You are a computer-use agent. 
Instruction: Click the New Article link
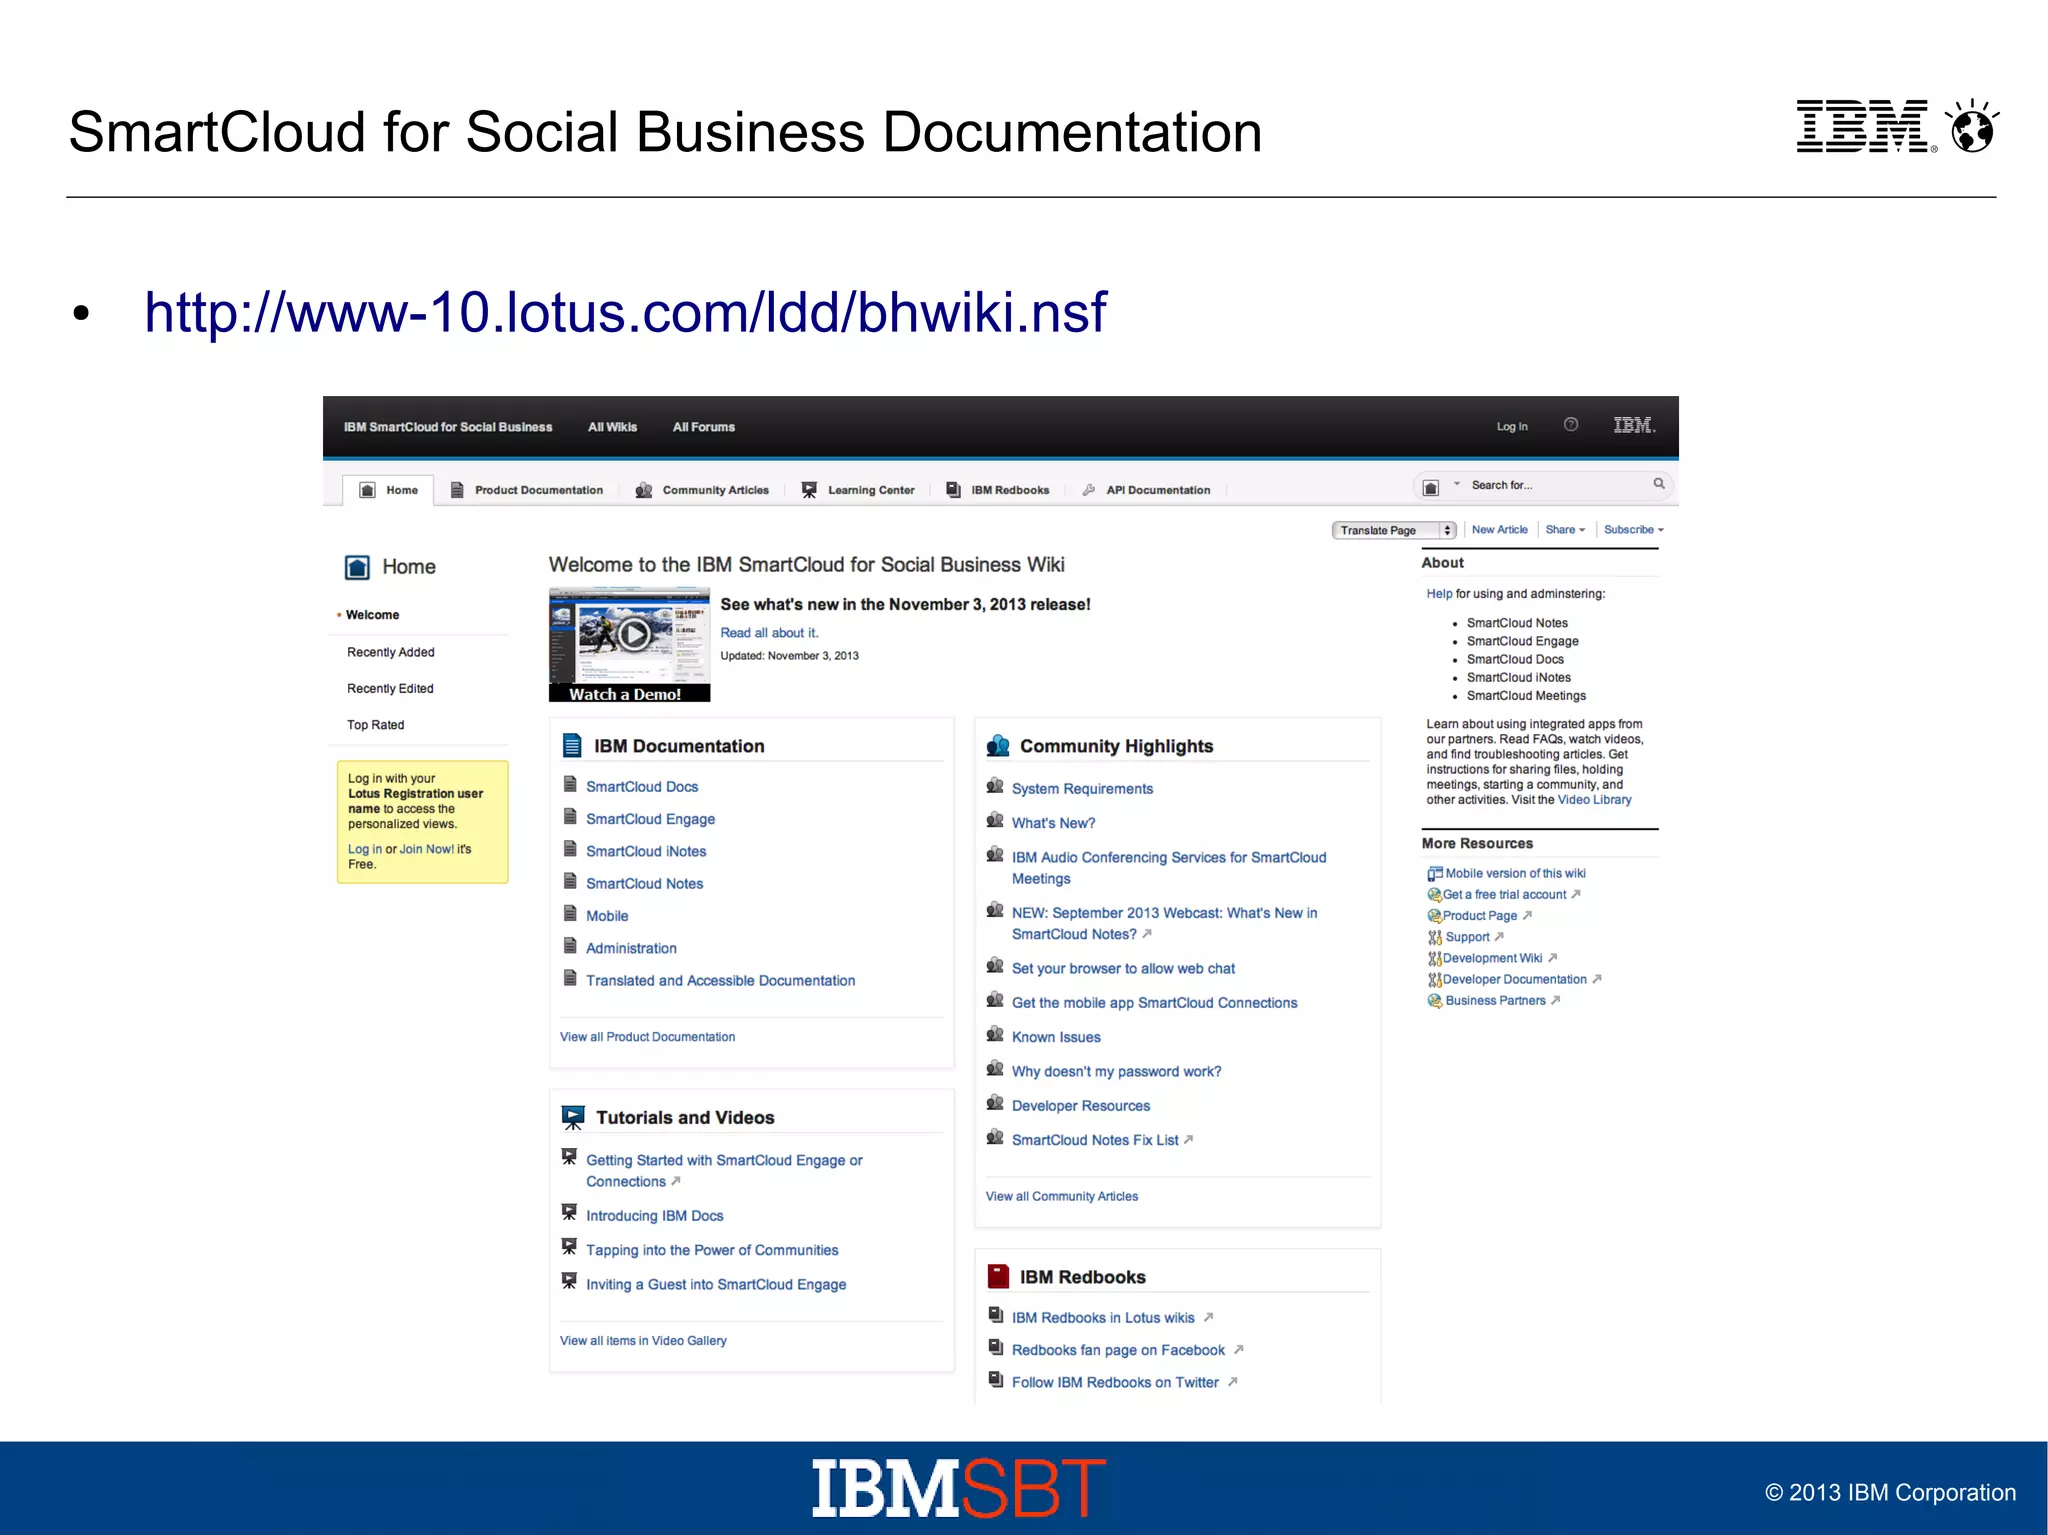coord(1499,530)
